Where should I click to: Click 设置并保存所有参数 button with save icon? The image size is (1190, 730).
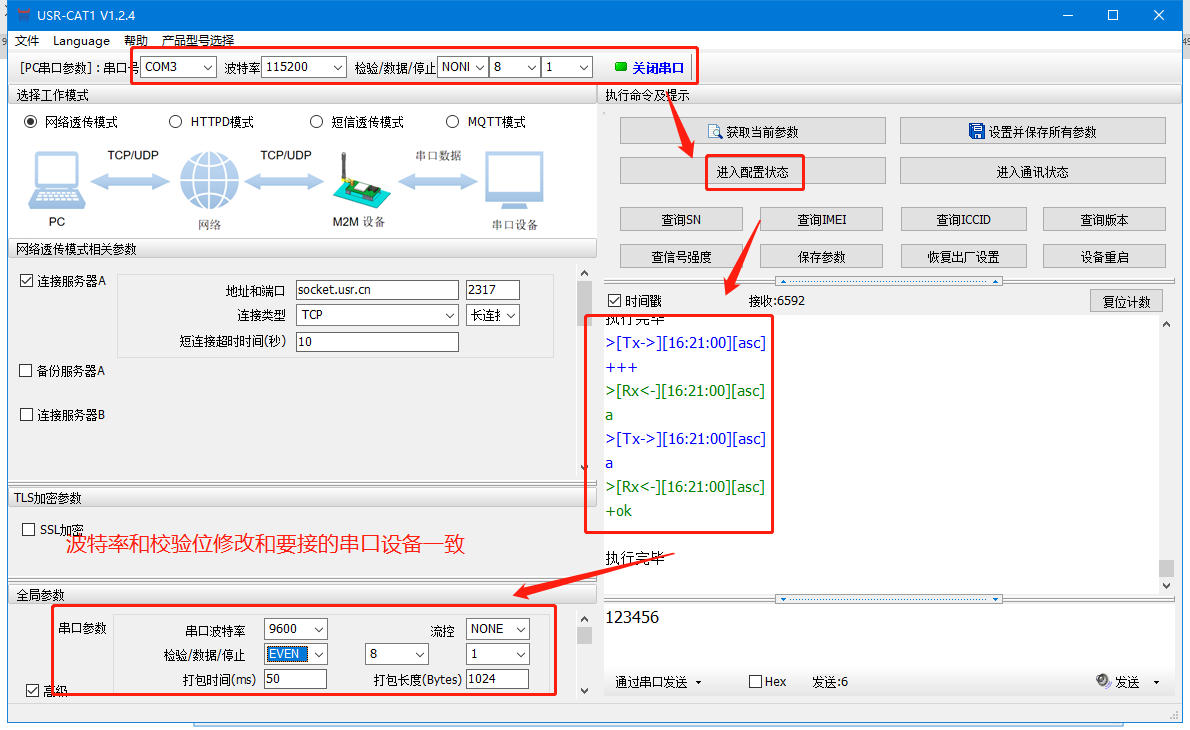click(x=1032, y=131)
